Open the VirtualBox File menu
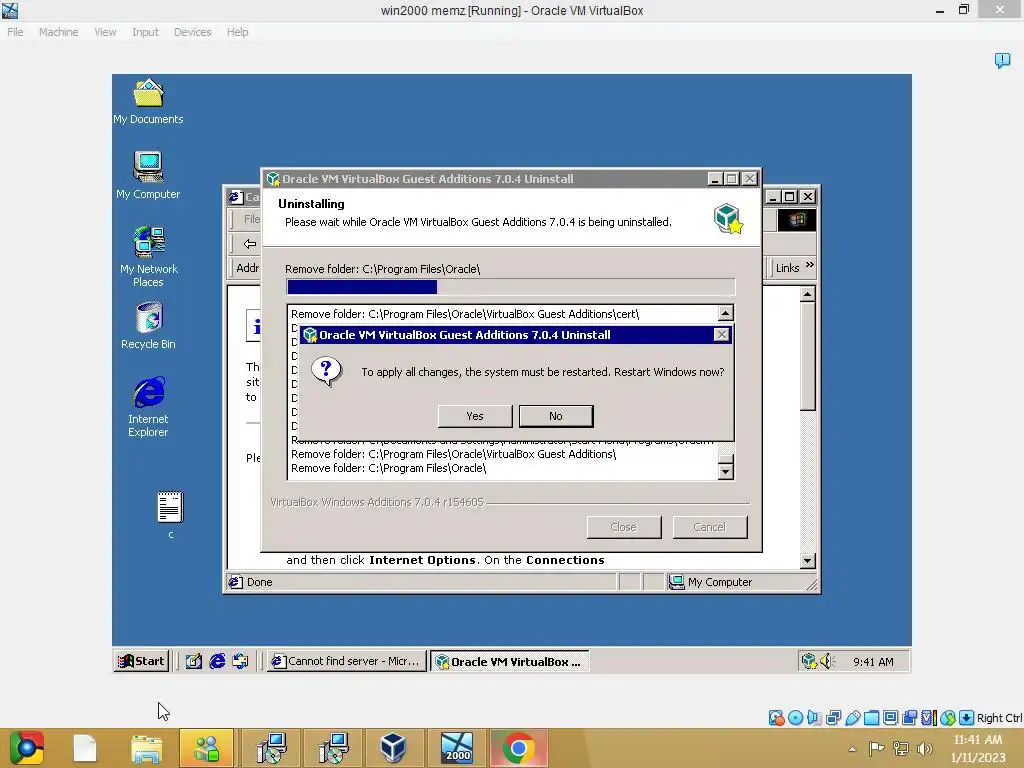 (x=15, y=32)
